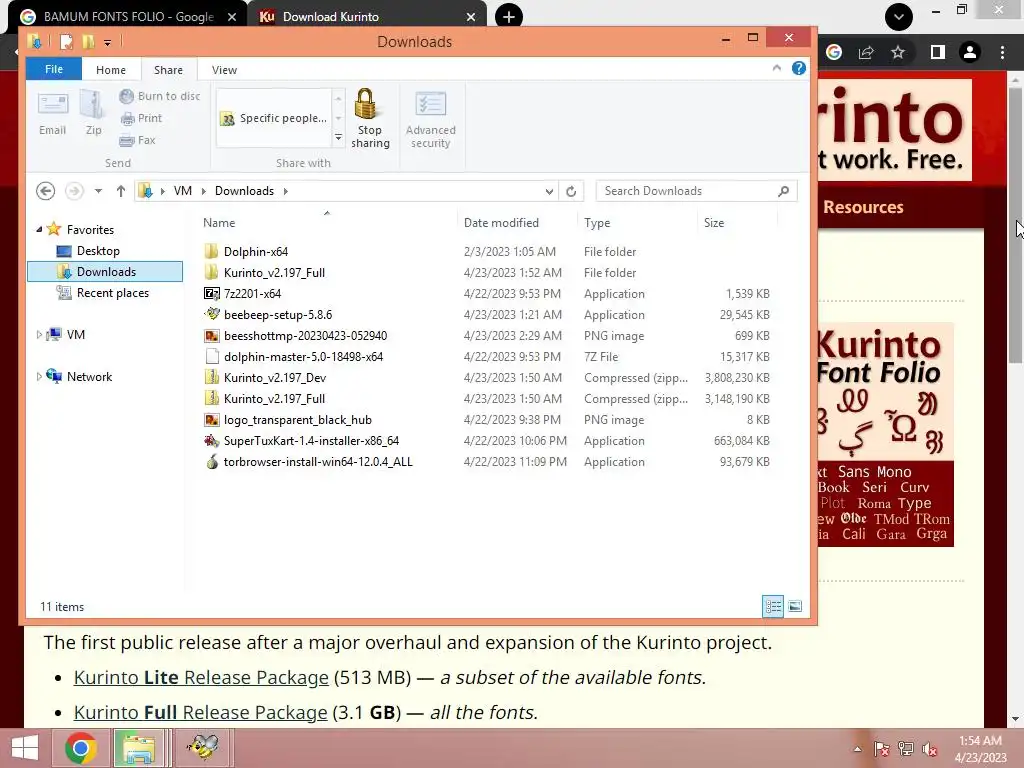1024x768 pixels.
Task: Expand the Share with gallery dropdown
Action: [338, 138]
